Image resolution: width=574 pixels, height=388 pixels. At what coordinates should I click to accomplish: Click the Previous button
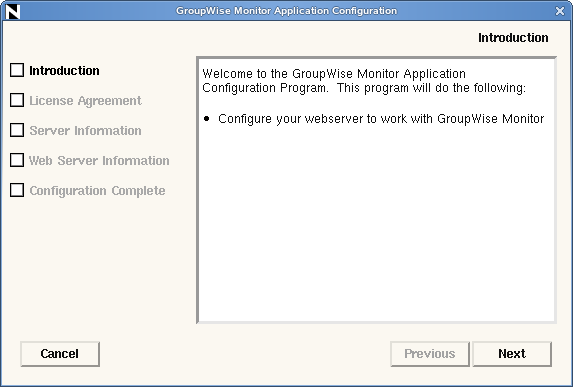point(430,354)
